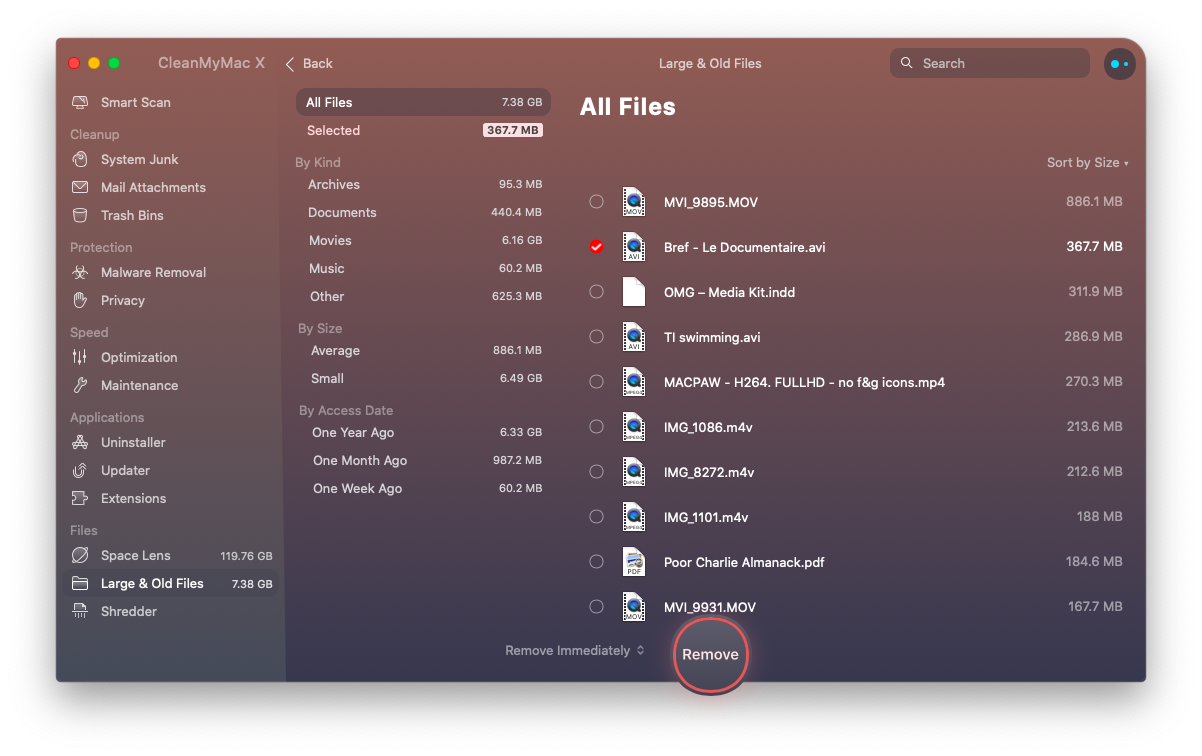Click the All Files heading
1202x756 pixels.
(628, 107)
